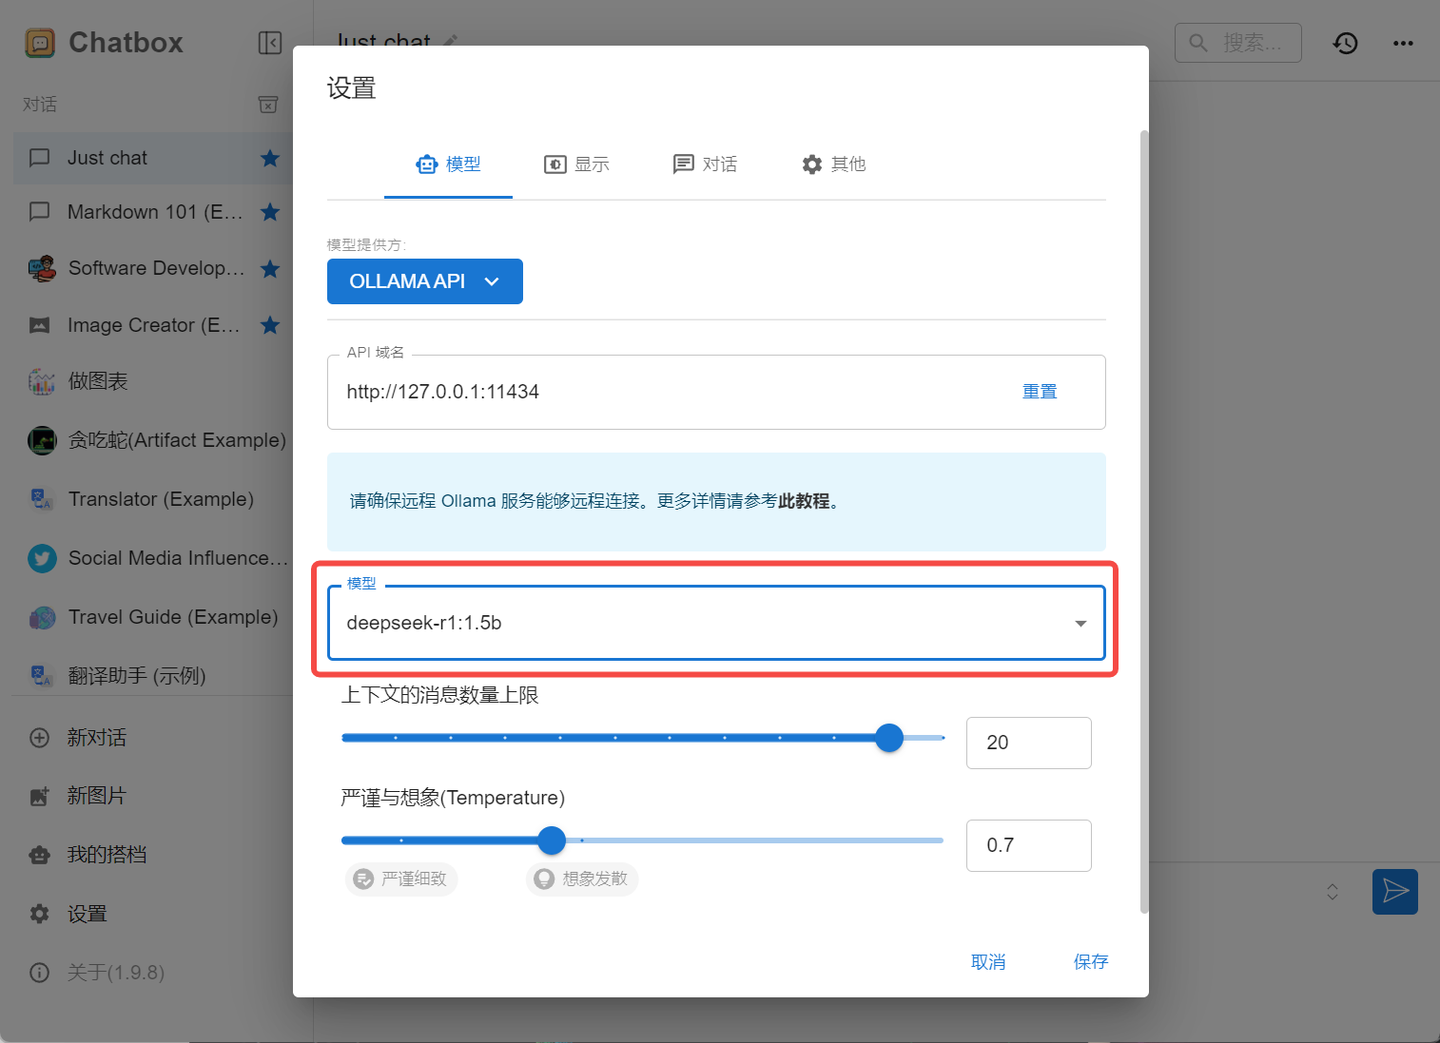The width and height of the screenshot is (1440, 1043).
Task: Click the Temperature slider handle
Action: tap(551, 840)
